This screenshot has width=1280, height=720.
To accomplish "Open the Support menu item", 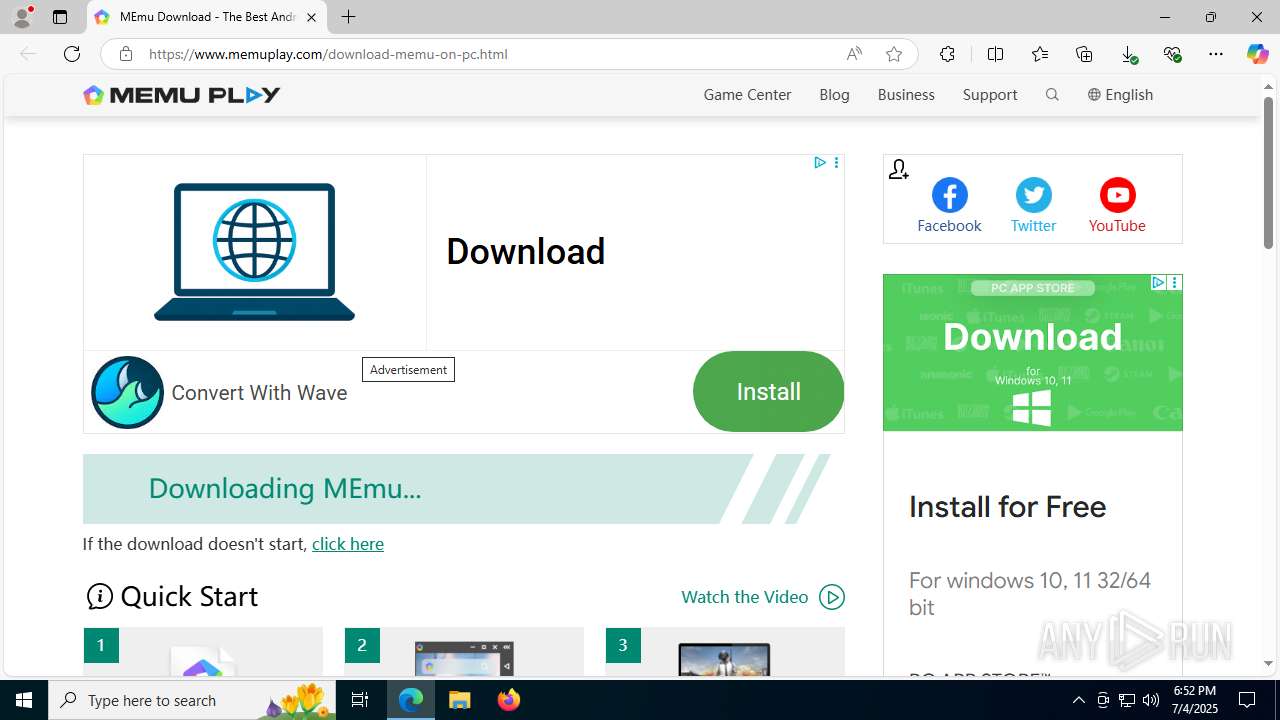I will [x=990, y=94].
